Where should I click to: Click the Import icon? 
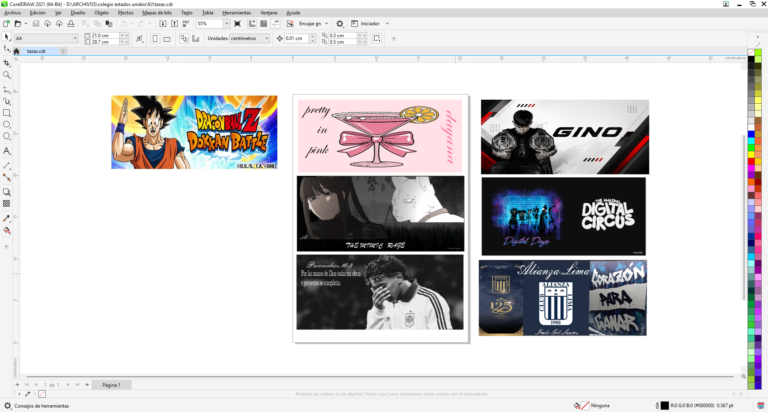(x=163, y=24)
